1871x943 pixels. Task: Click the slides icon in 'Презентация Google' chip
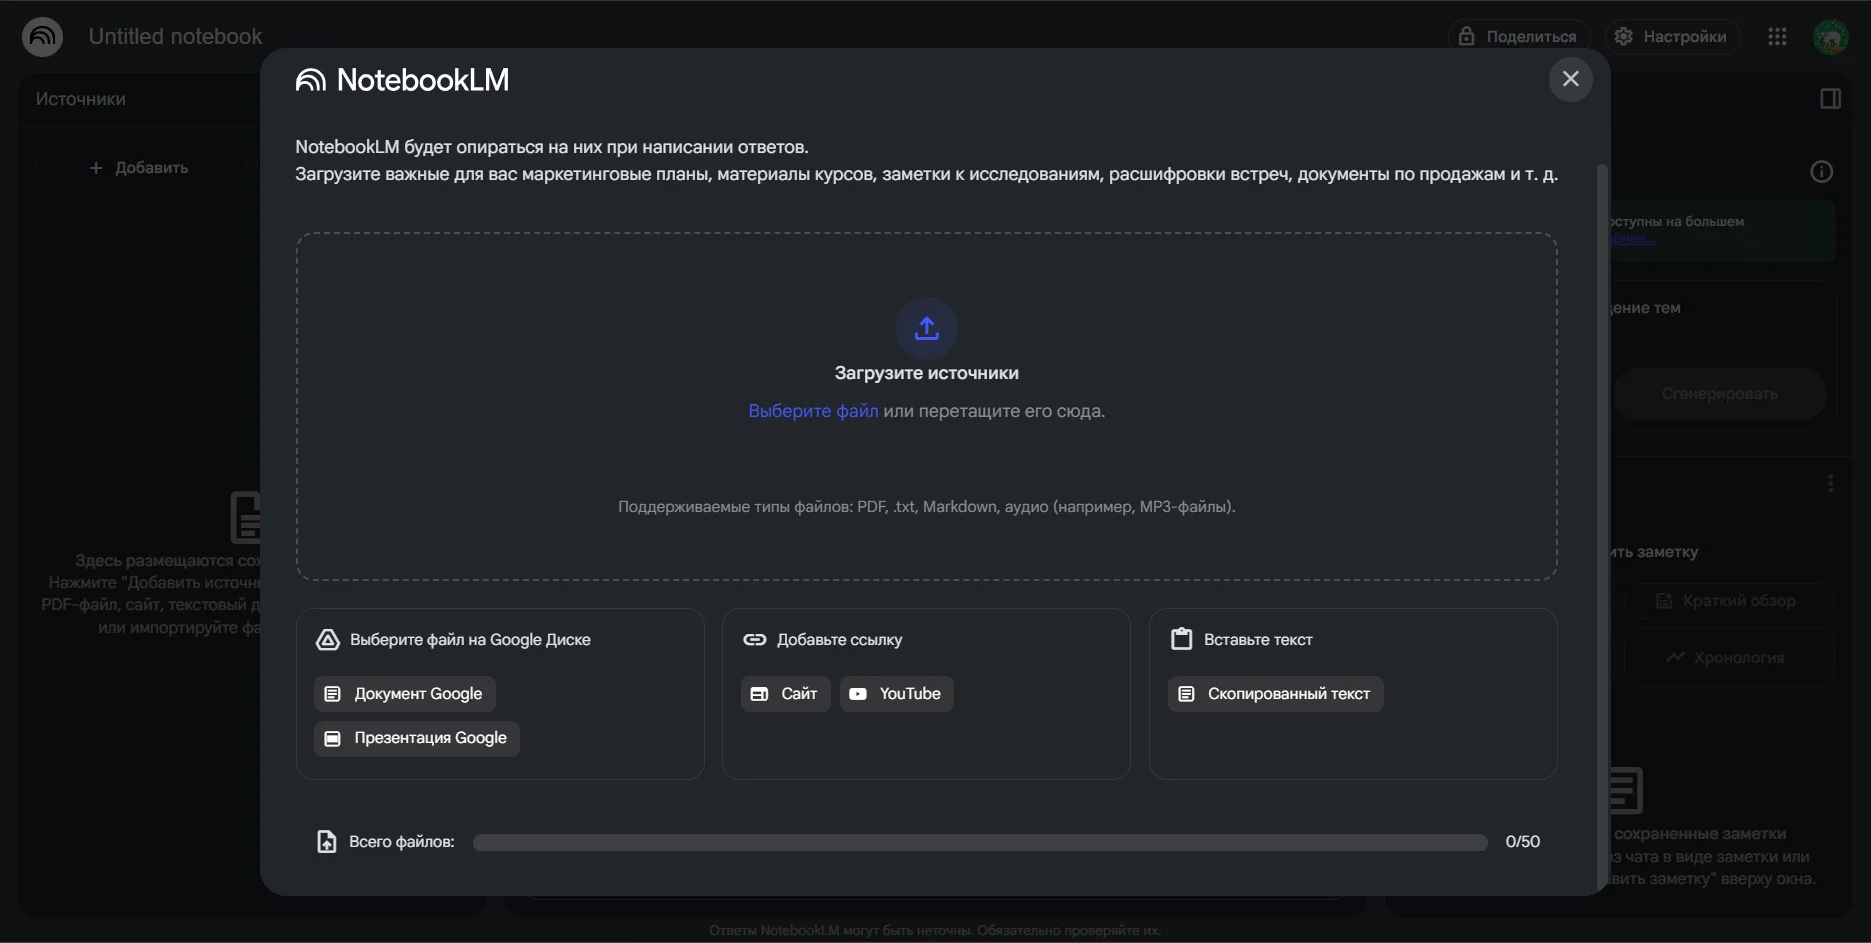pos(333,738)
